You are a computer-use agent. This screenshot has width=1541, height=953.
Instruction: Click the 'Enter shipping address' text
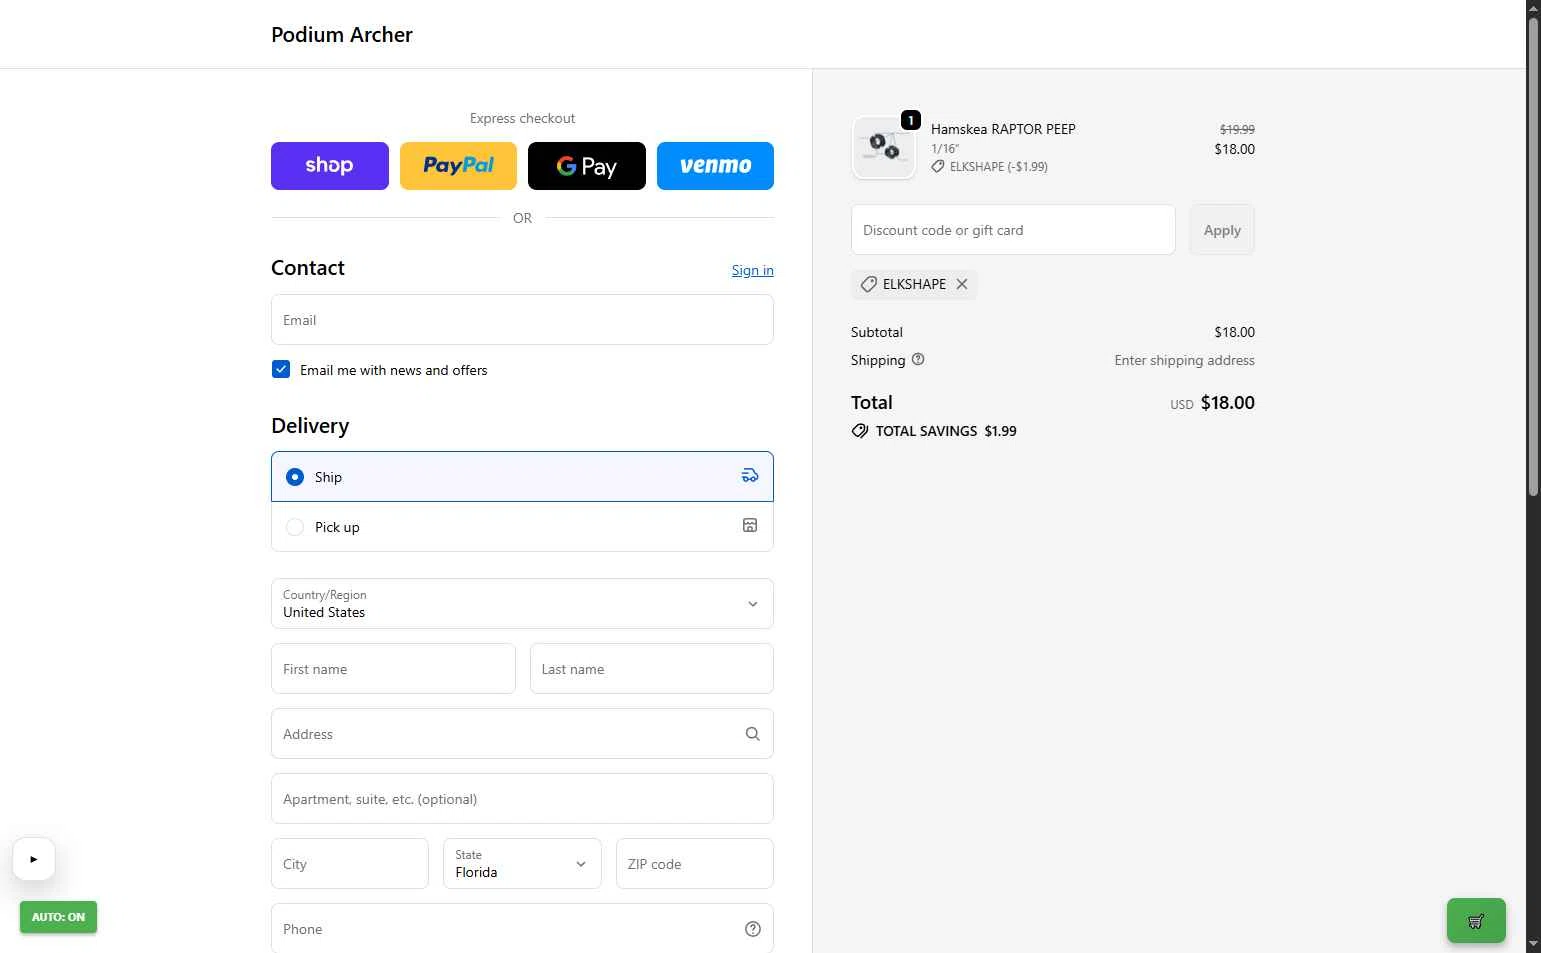pyautogui.click(x=1184, y=360)
